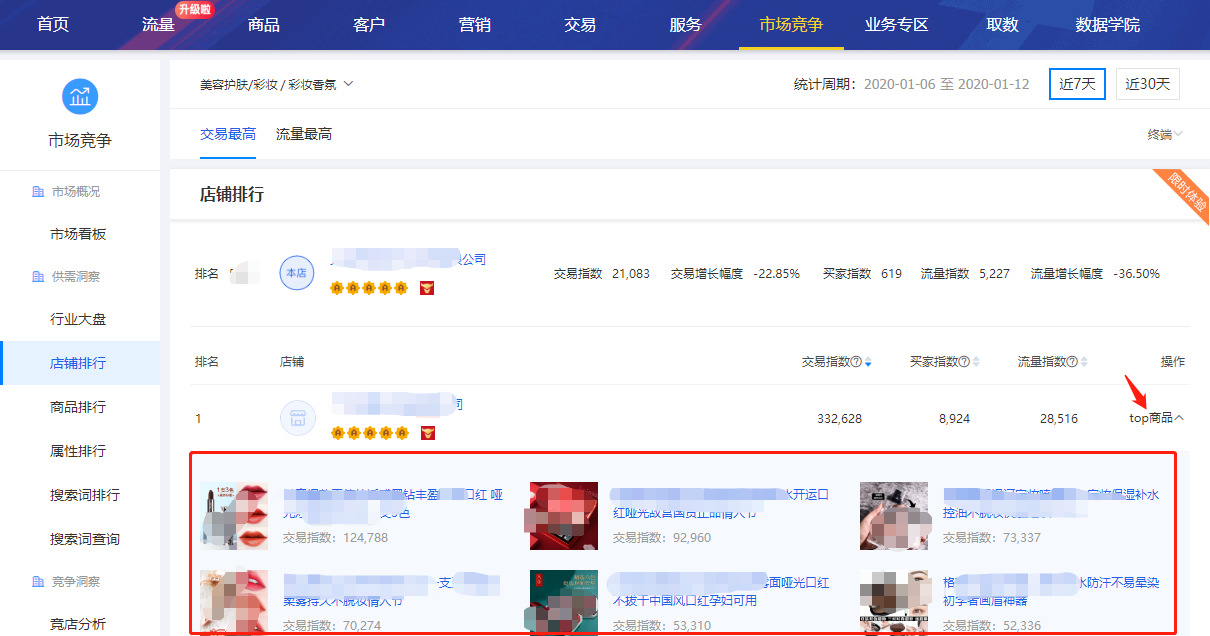The height and width of the screenshot is (636, 1210).
Task: Open 流量 in the top navigation
Action: click(158, 25)
